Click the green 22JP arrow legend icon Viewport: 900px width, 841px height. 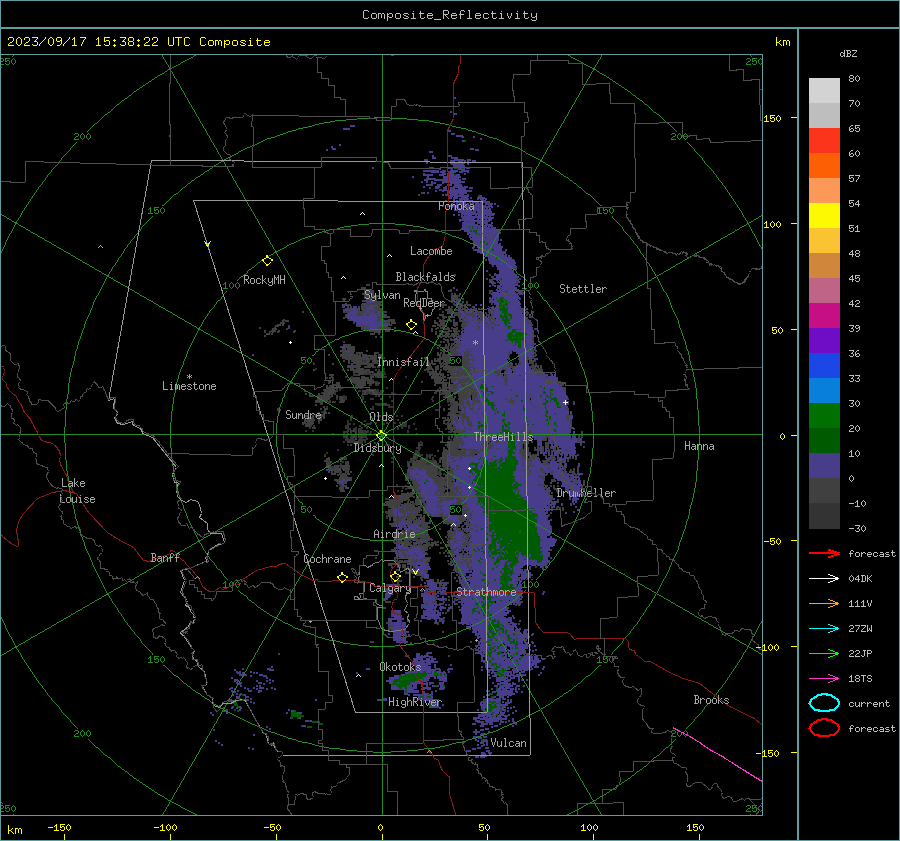pyautogui.click(x=824, y=653)
